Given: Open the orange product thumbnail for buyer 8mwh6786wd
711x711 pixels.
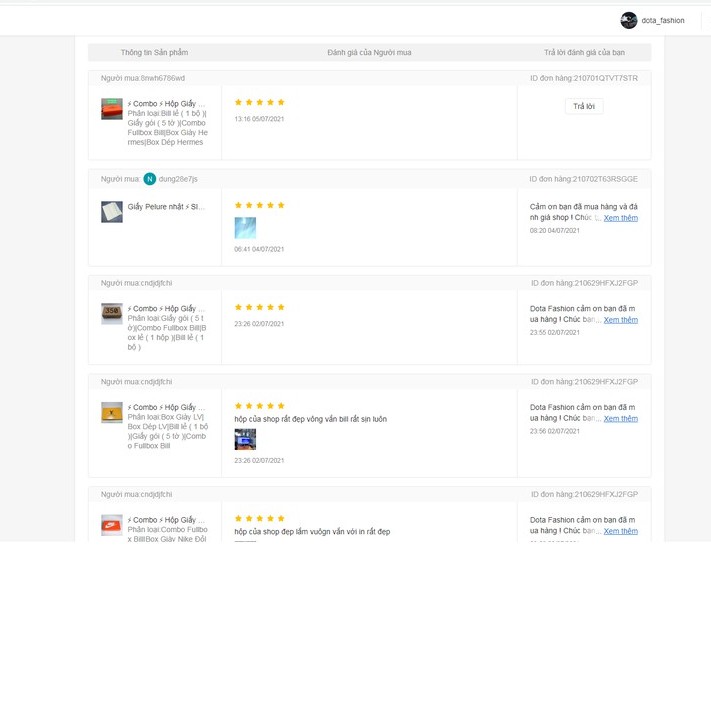Looking at the screenshot, I should pos(112,109).
